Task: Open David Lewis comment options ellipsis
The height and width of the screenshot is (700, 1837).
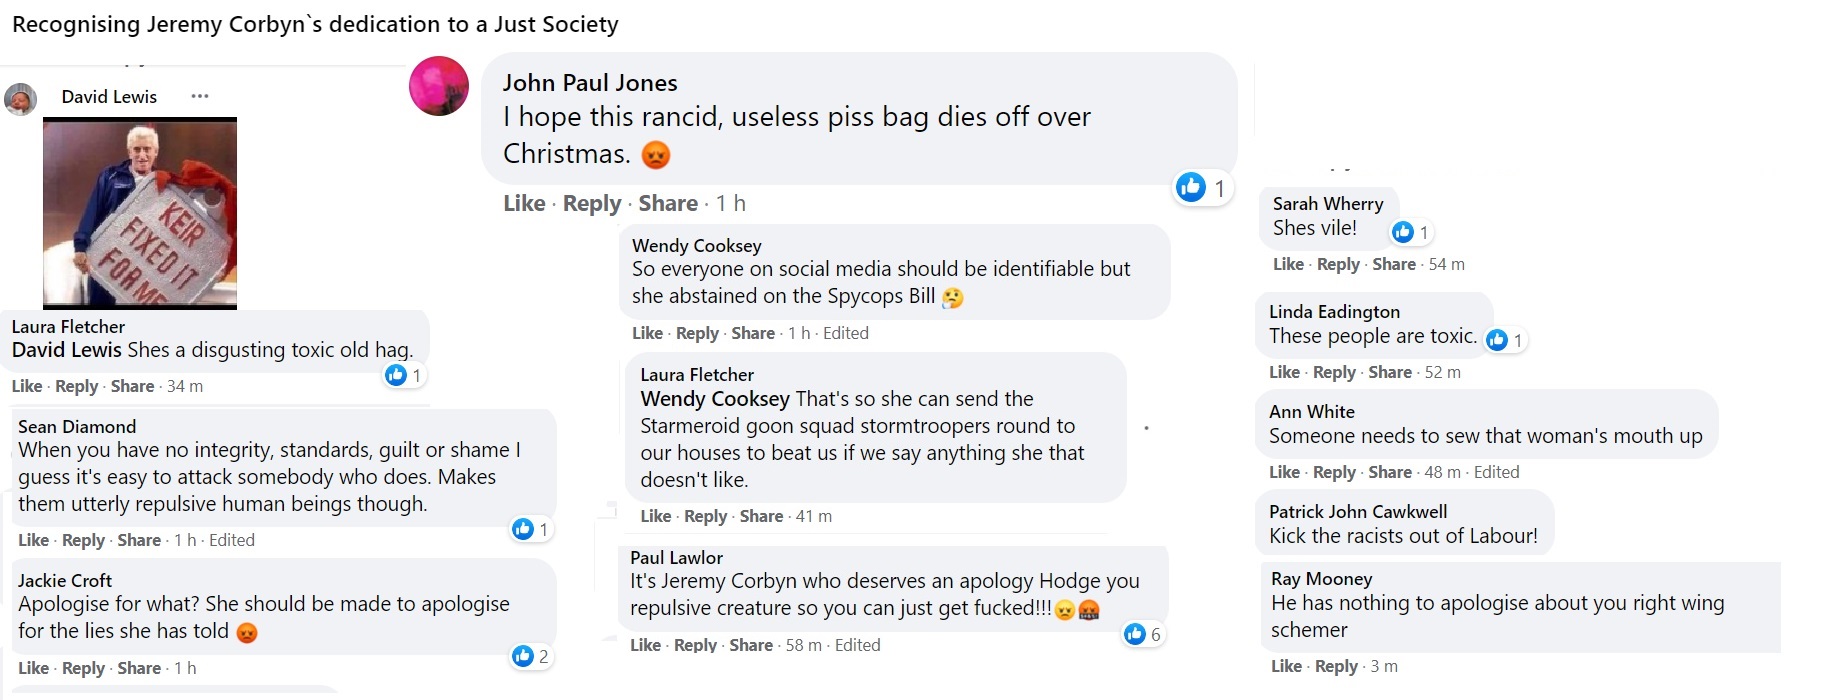Action: click(200, 96)
